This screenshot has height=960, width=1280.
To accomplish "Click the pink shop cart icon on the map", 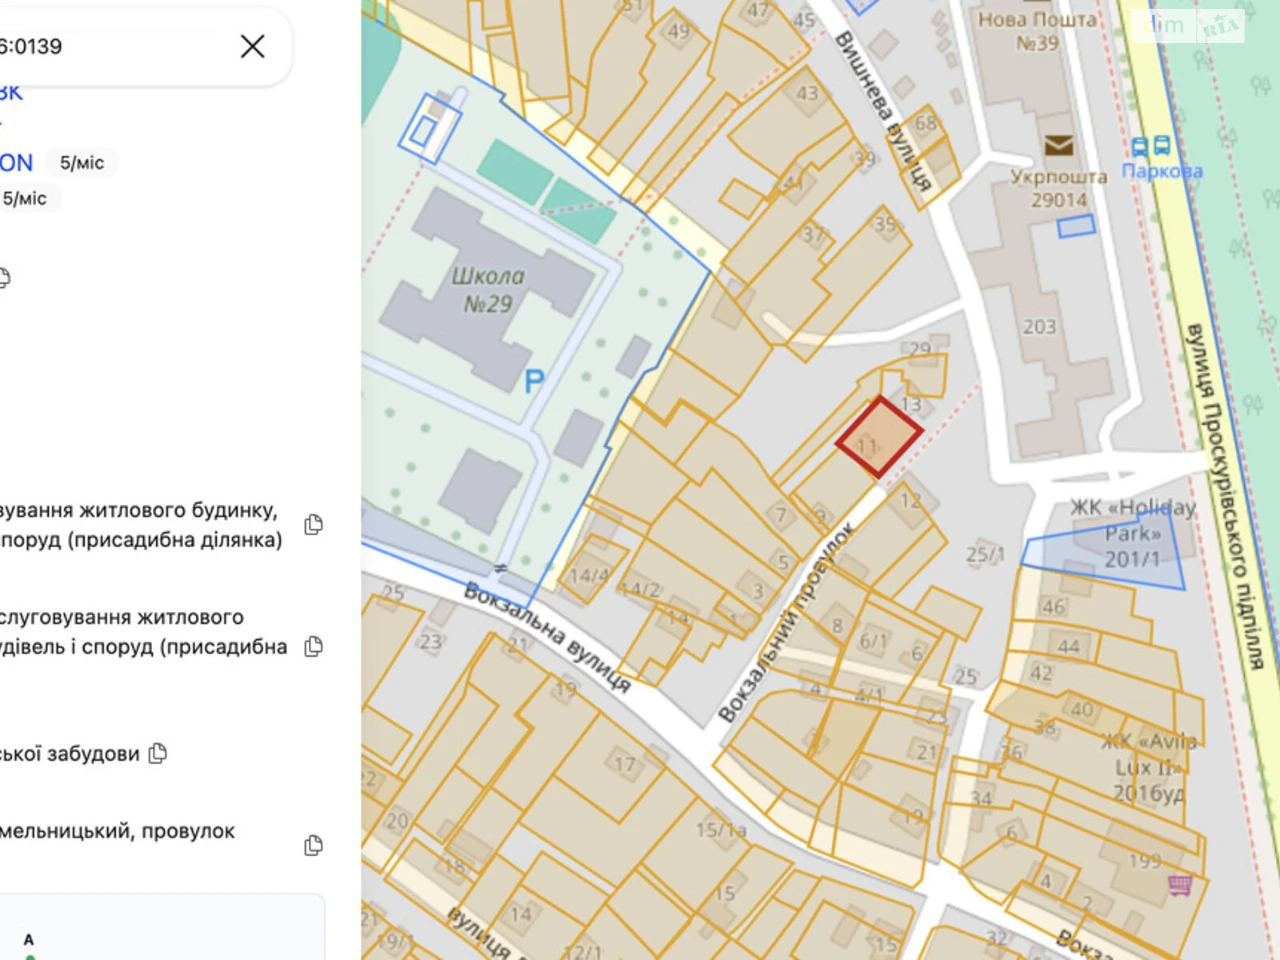I will (1180, 885).
